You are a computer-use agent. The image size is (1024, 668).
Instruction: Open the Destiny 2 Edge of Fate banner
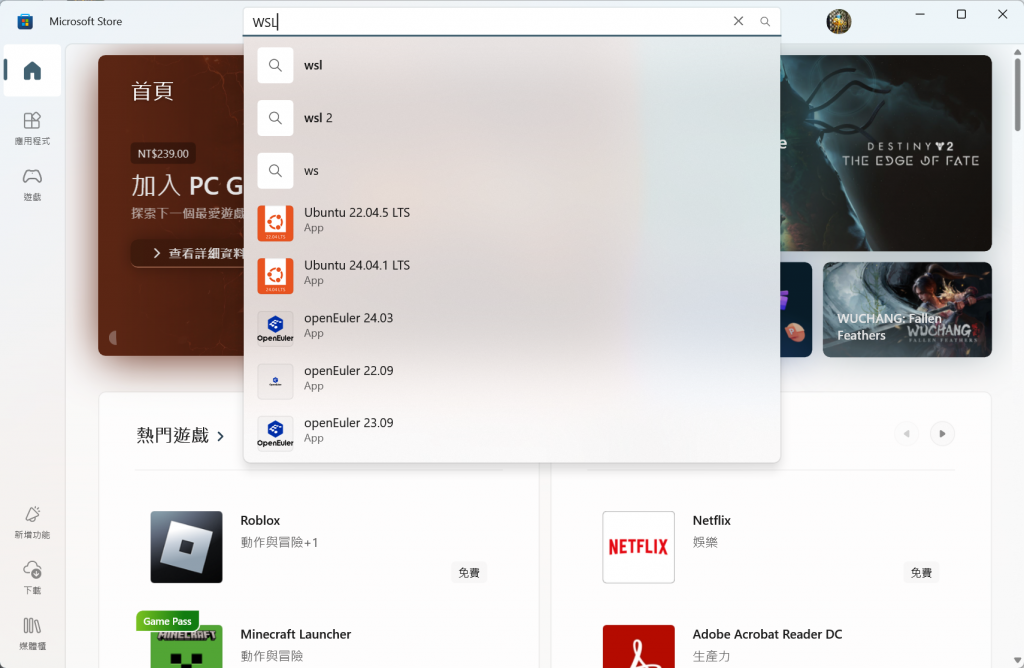(x=886, y=153)
